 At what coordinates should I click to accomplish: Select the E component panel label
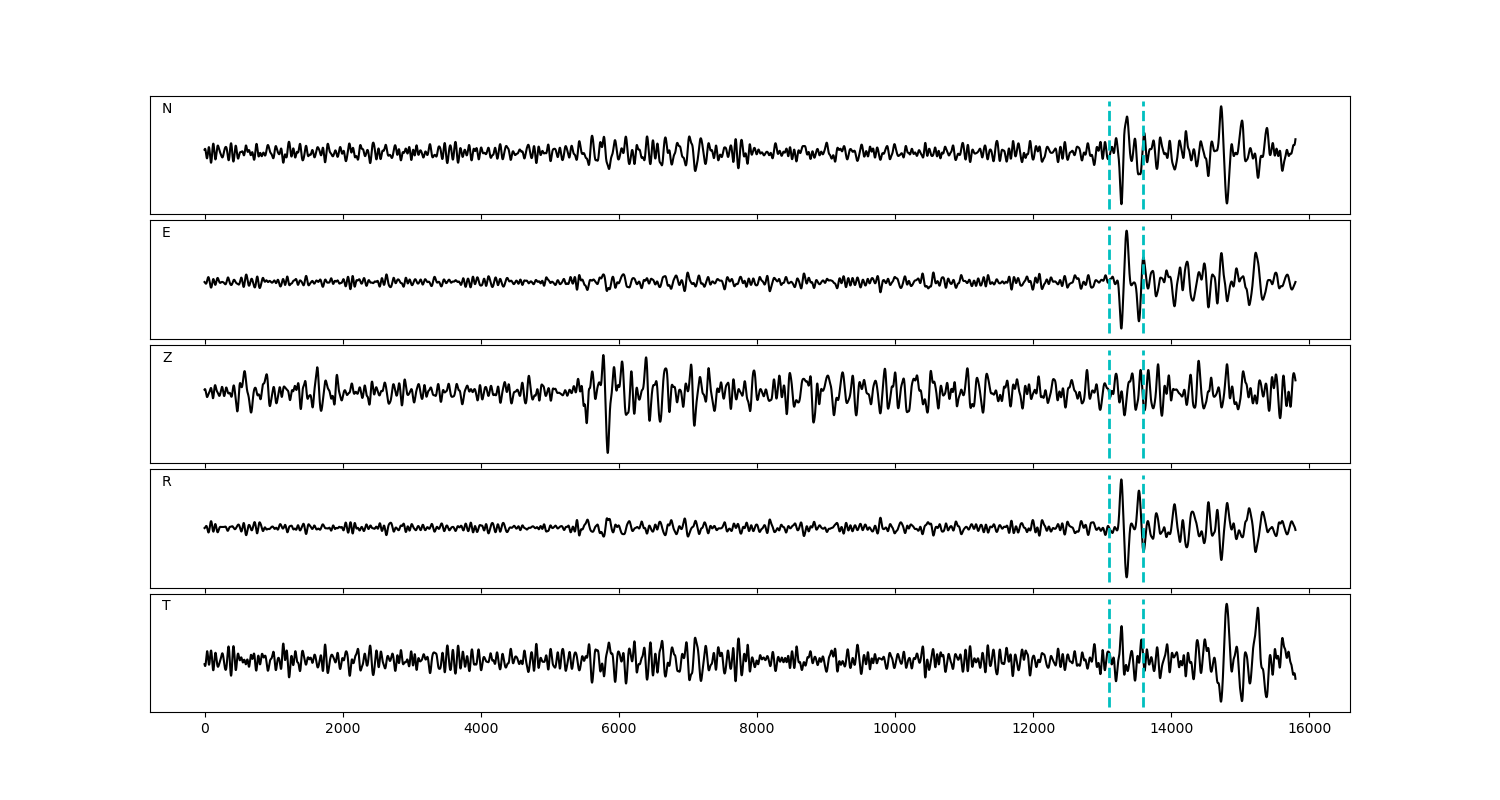(166, 233)
